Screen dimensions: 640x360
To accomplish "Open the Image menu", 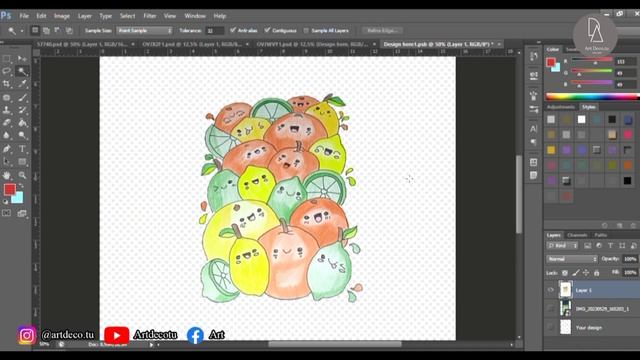I will pyautogui.click(x=62, y=16).
